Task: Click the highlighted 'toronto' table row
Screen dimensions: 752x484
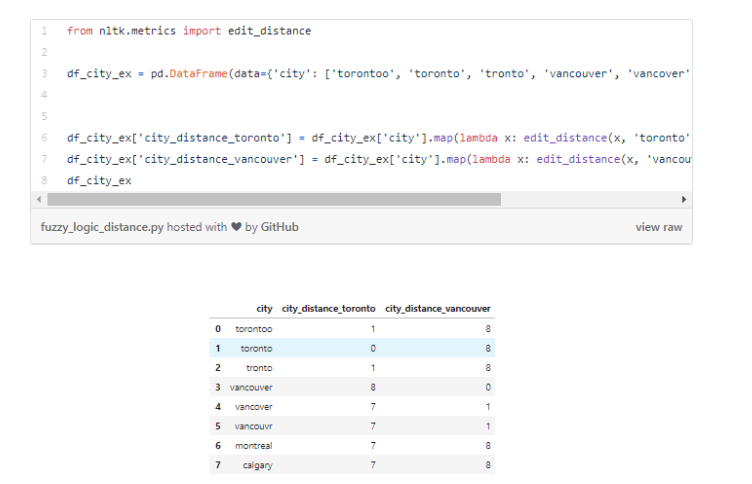Action: 350,348
